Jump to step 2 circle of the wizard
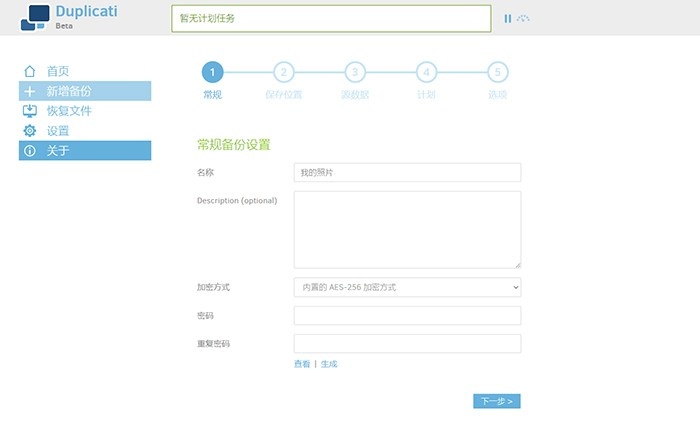700x432 pixels. 283,72
